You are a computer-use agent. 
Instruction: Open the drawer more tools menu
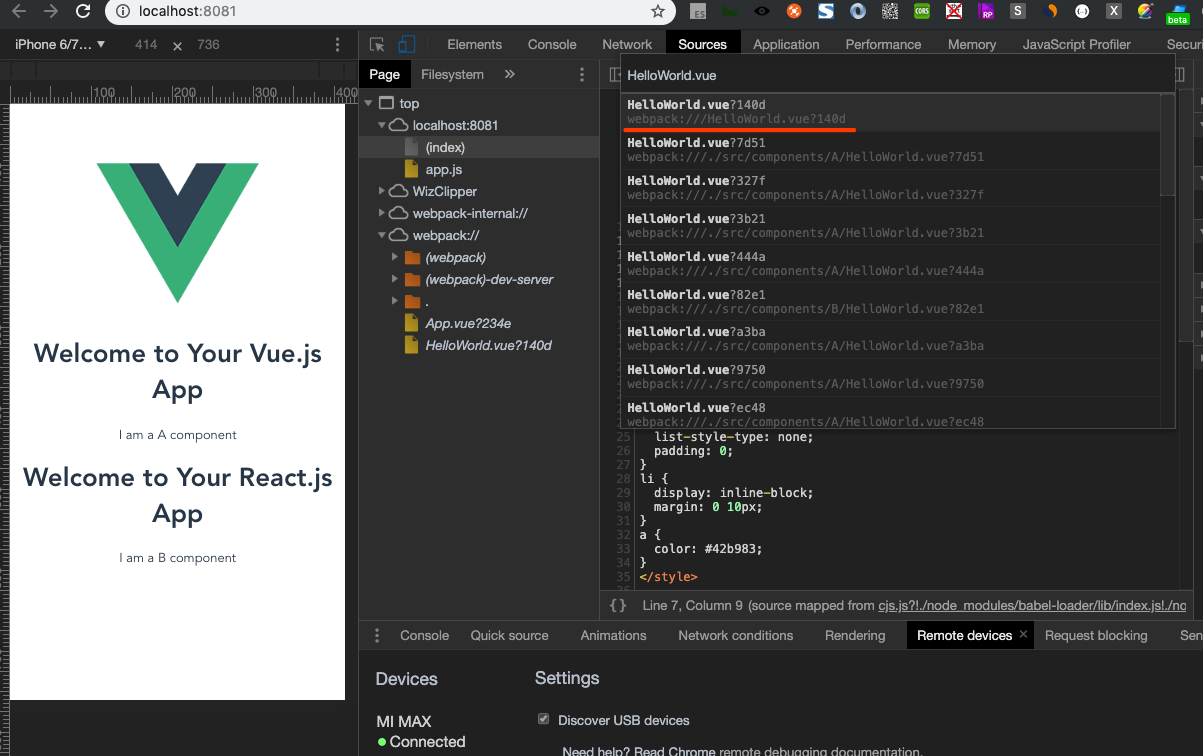(377, 636)
